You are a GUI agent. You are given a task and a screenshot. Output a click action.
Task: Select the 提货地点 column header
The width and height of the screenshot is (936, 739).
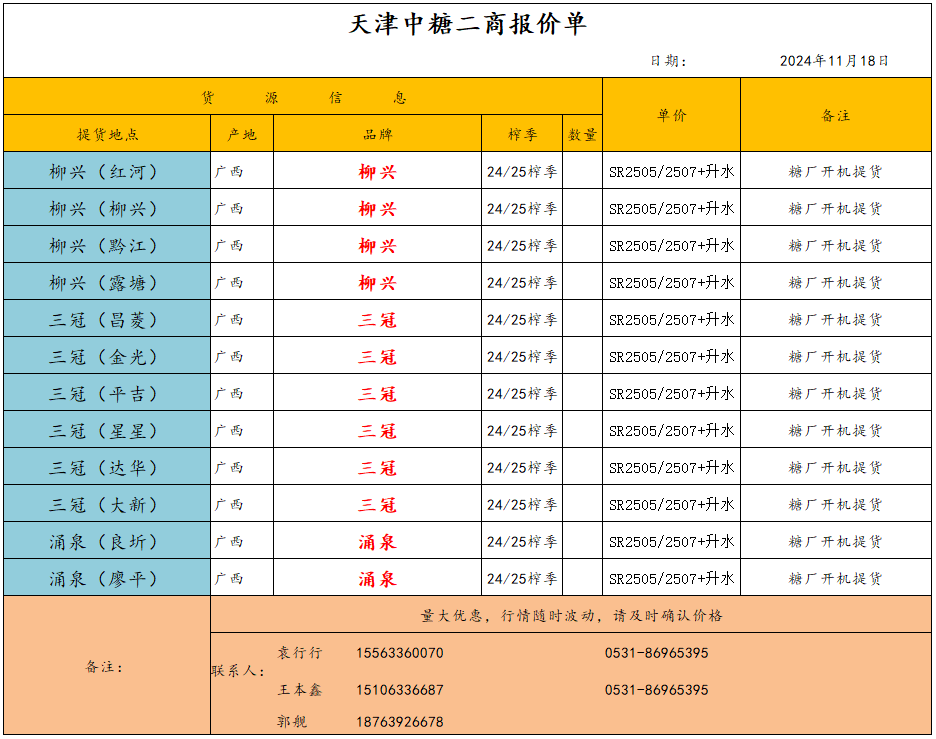point(107,134)
